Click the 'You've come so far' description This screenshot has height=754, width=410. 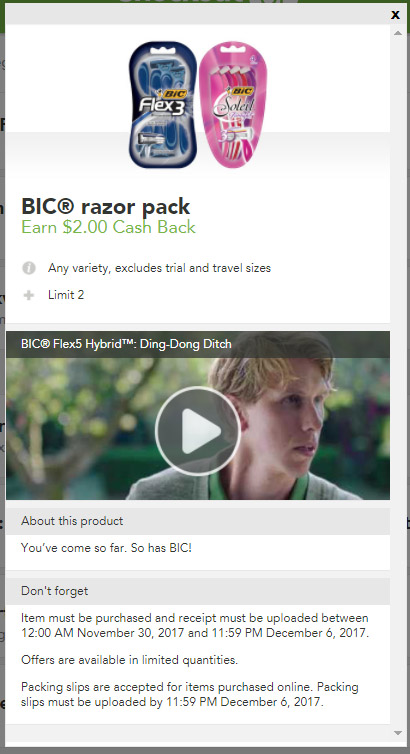(106, 548)
